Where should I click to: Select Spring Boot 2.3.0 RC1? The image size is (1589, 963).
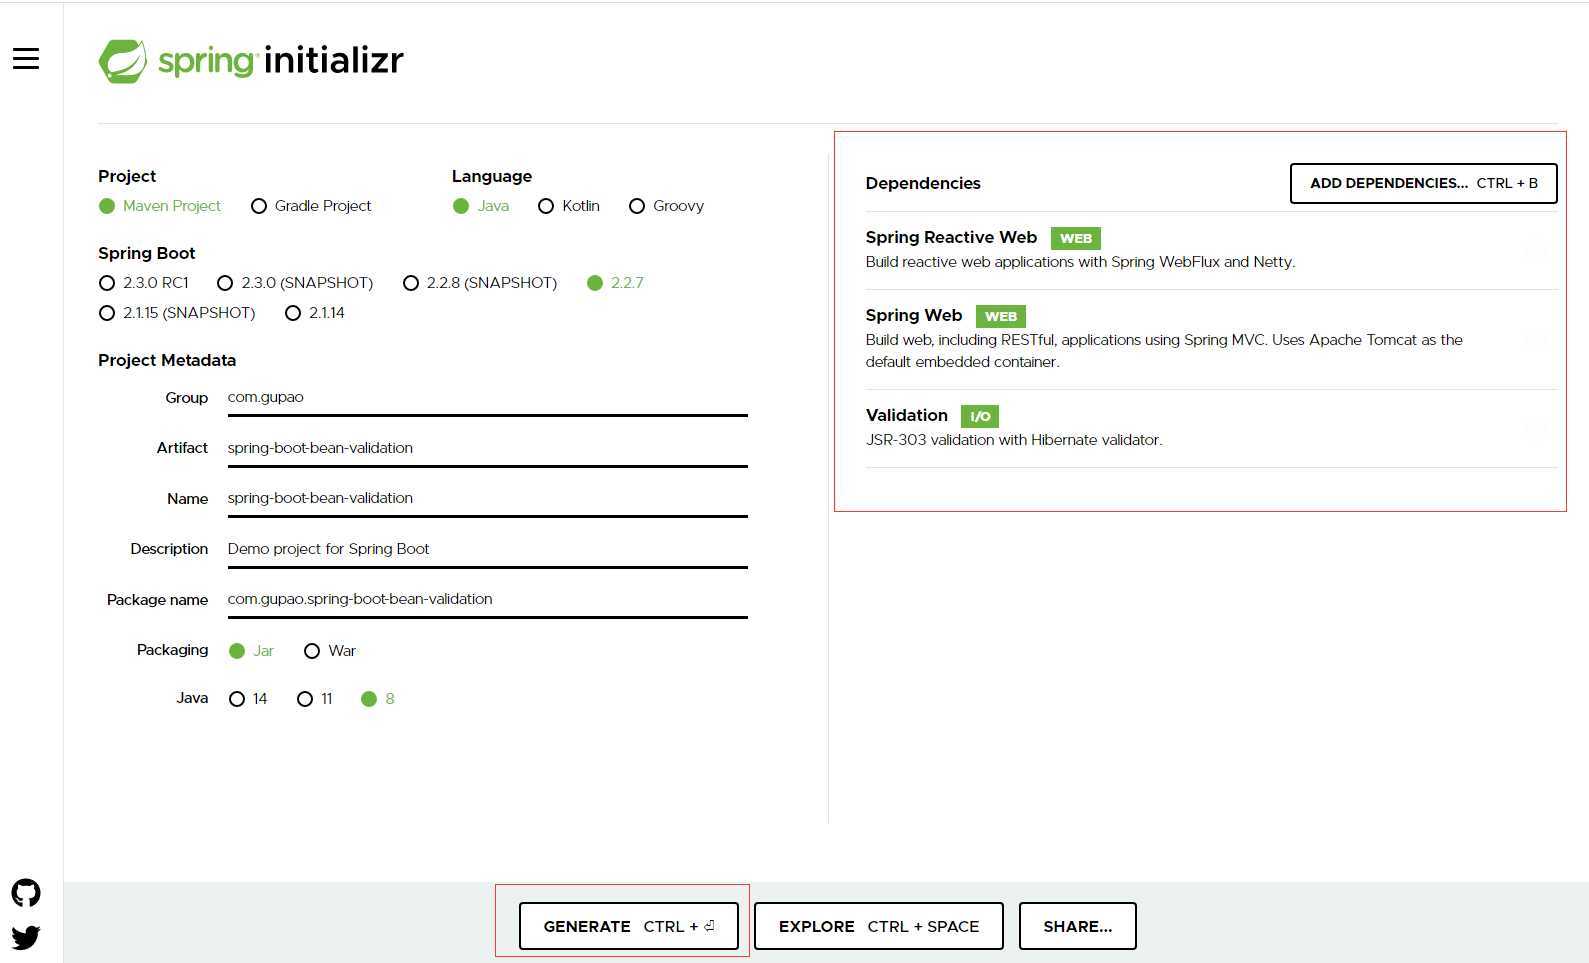tap(144, 283)
